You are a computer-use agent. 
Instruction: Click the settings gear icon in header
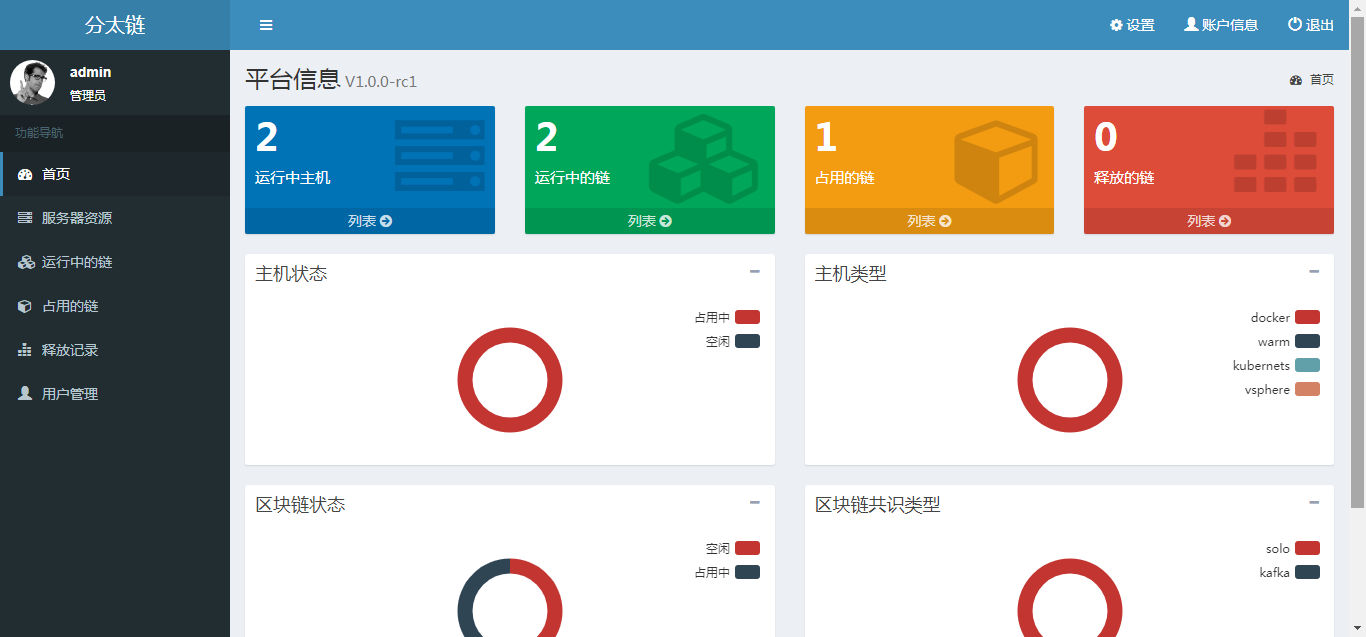(1116, 25)
